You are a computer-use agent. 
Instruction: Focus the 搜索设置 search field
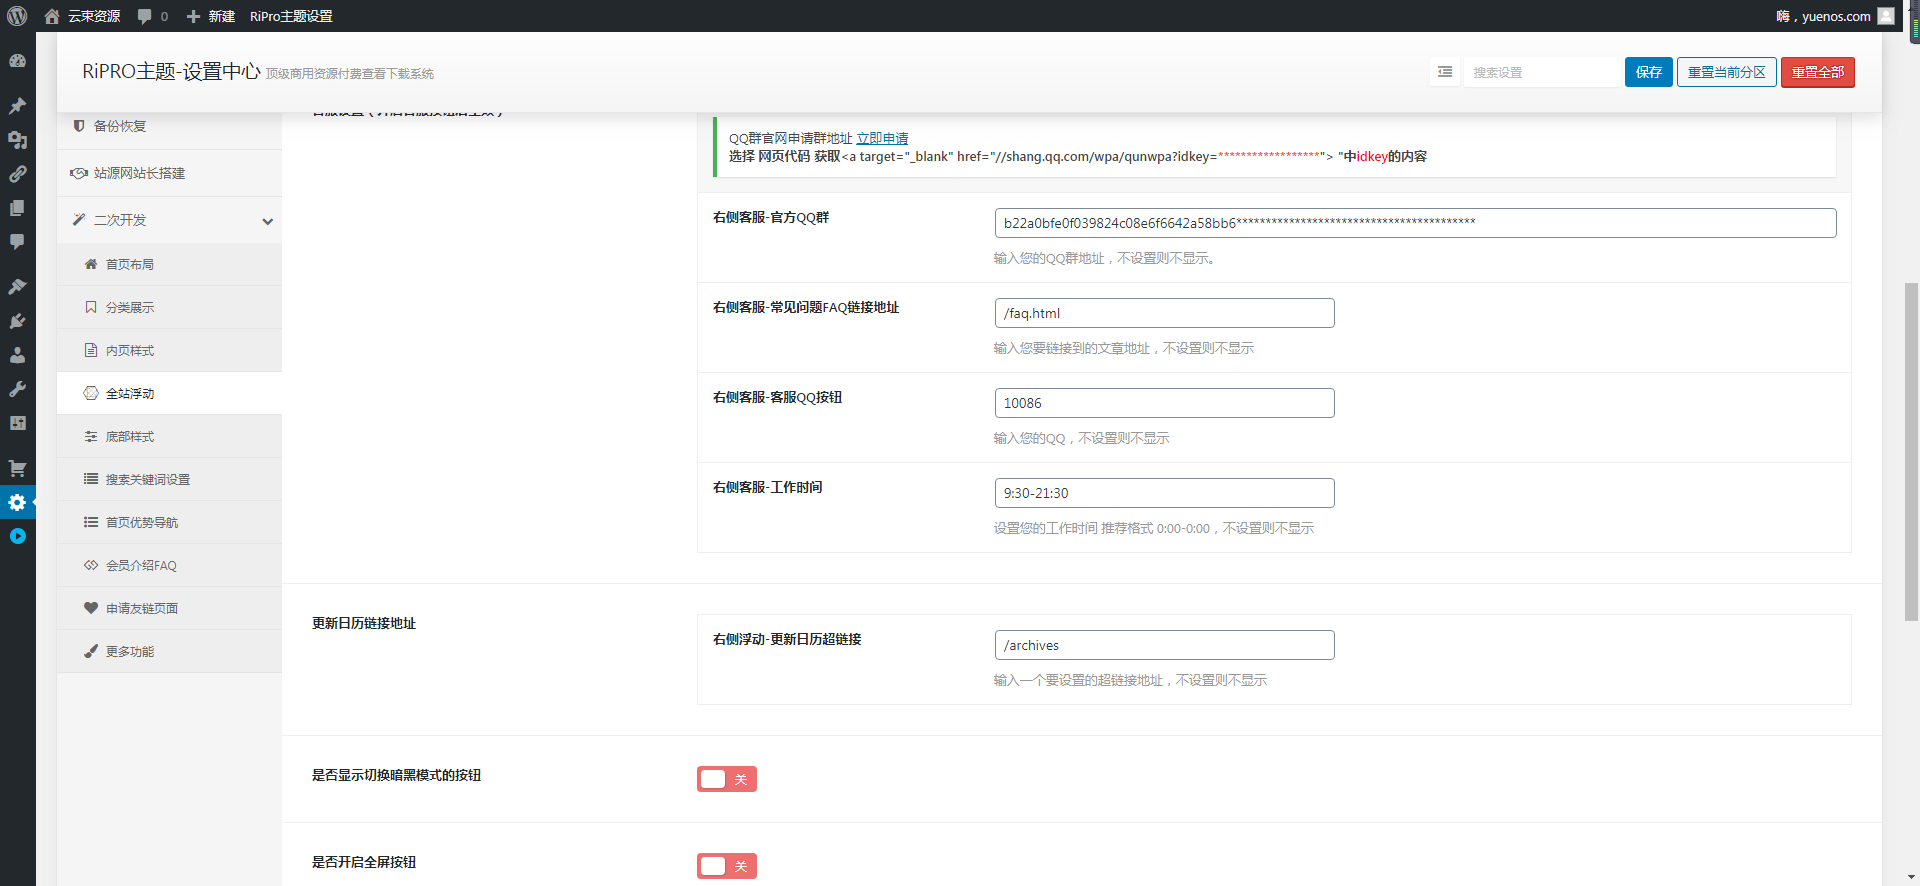pyautogui.click(x=1541, y=72)
